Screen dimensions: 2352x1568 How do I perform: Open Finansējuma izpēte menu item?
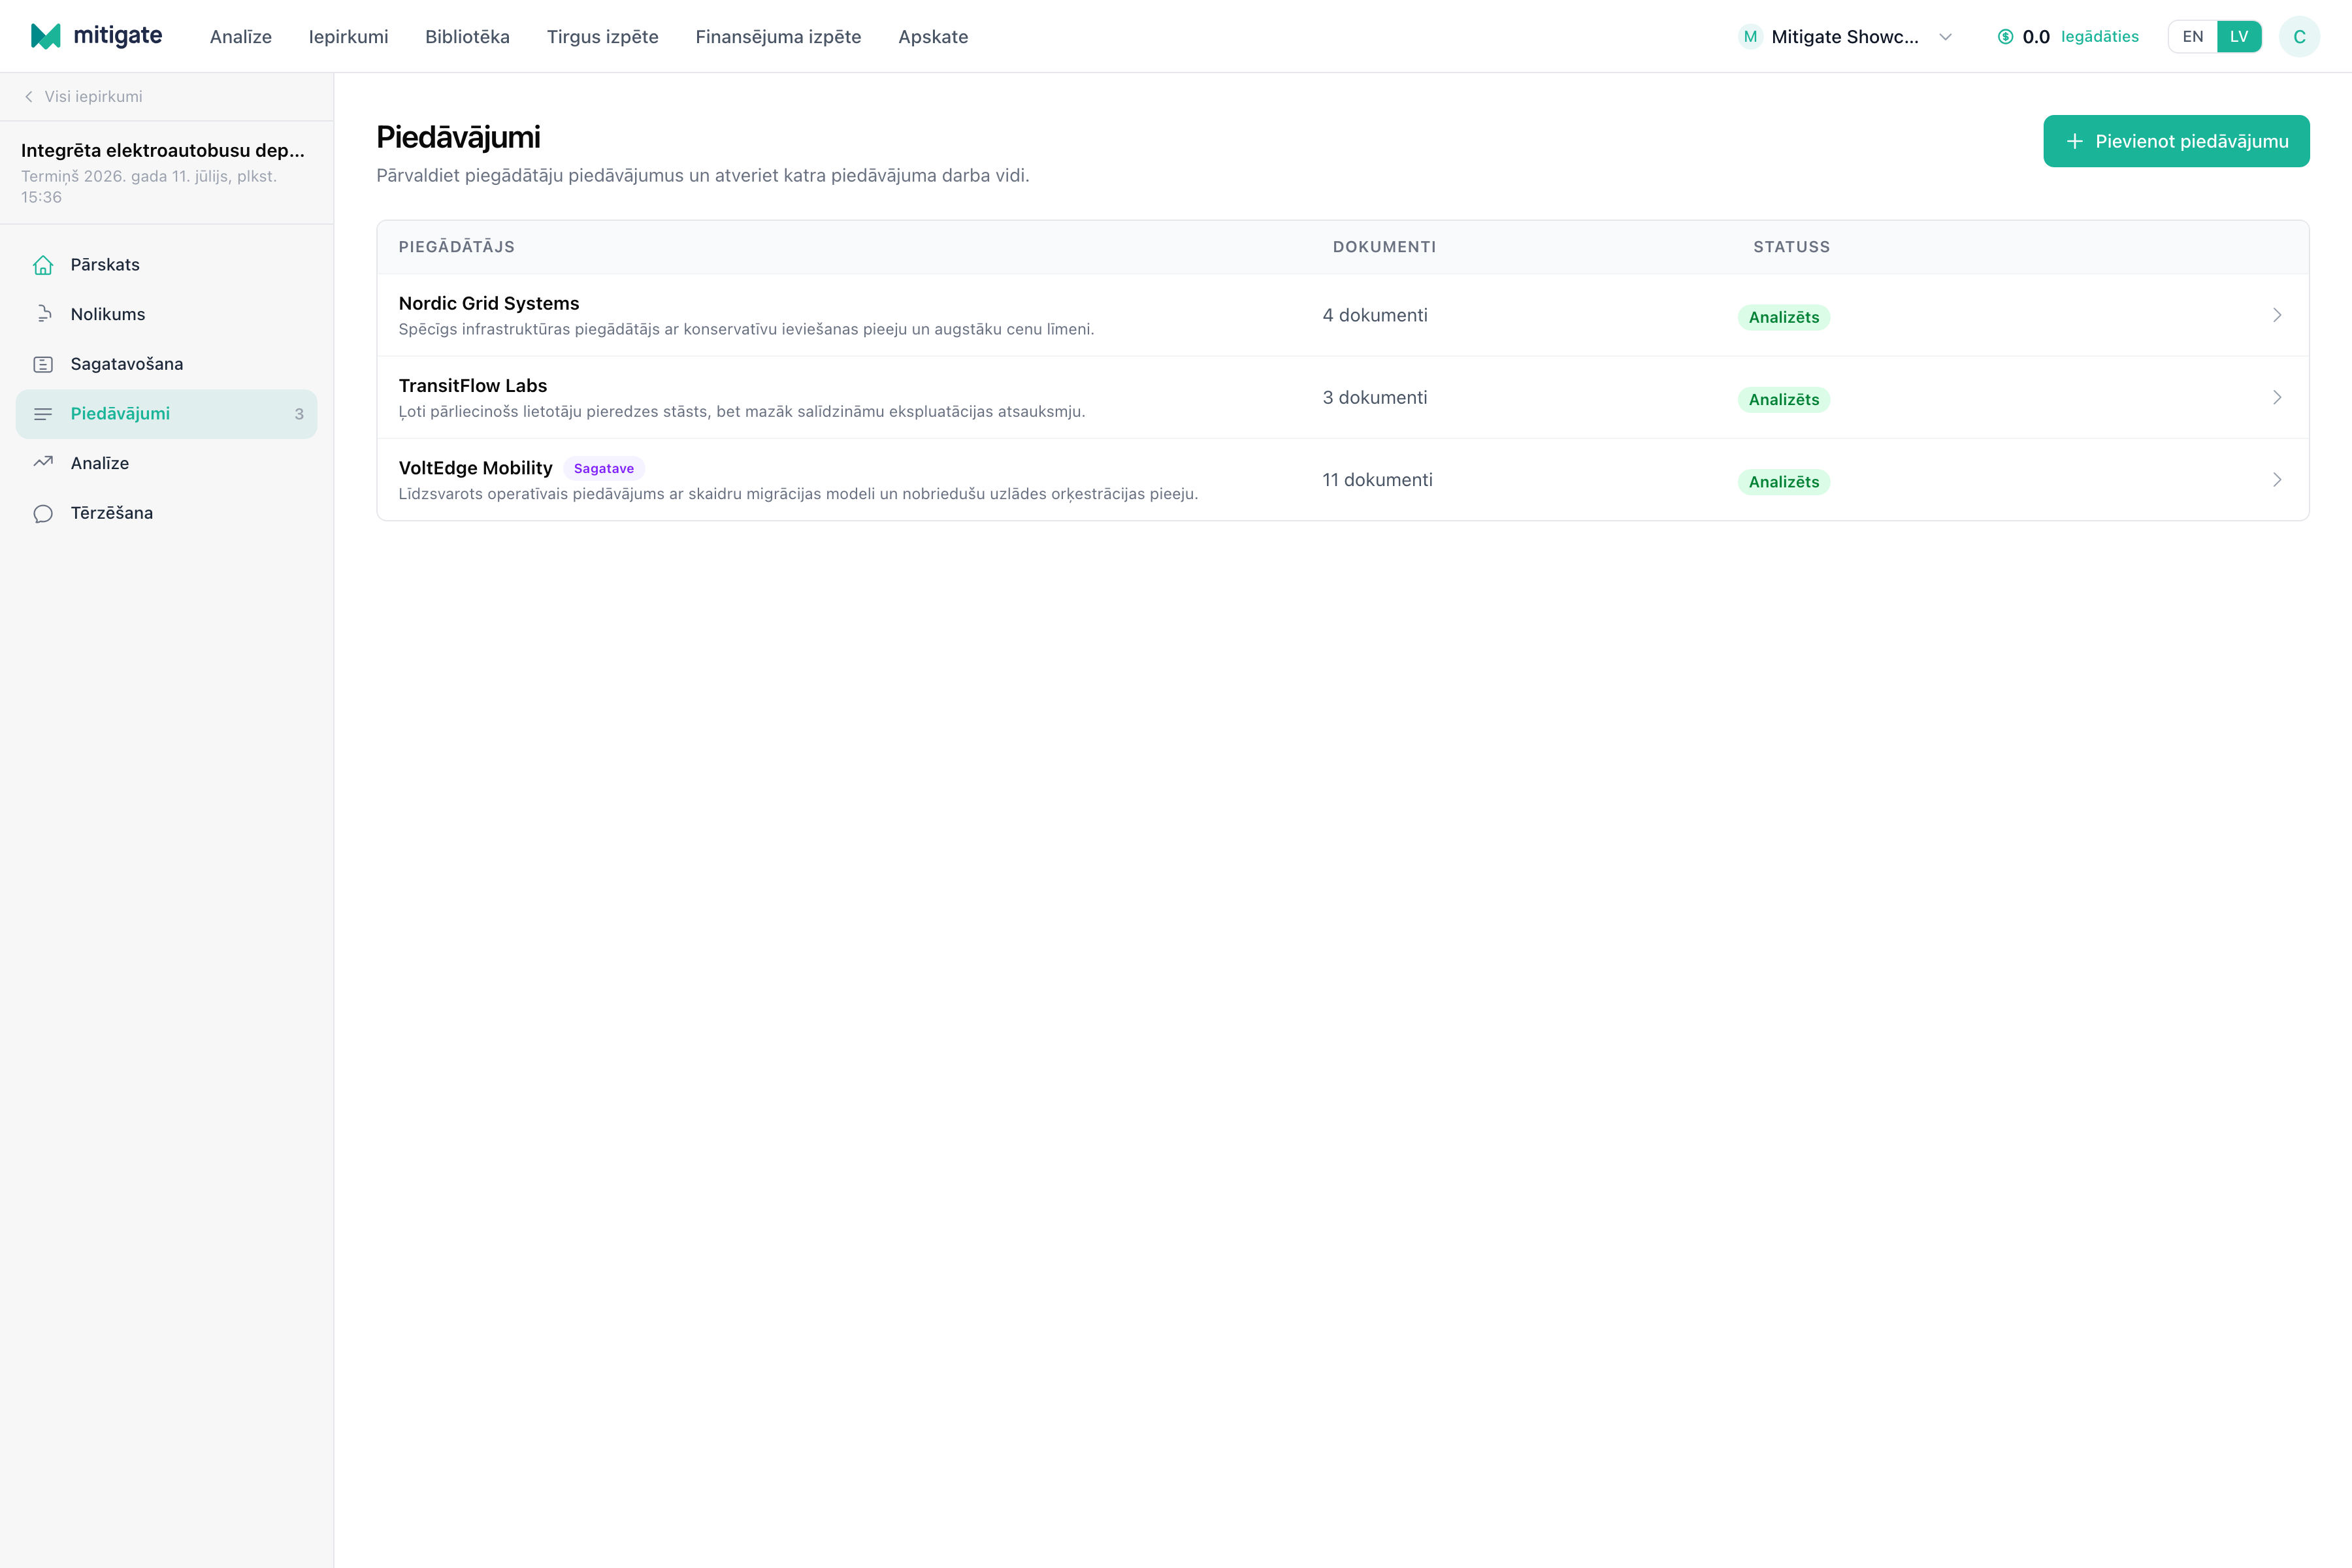pyautogui.click(x=778, y=37)
